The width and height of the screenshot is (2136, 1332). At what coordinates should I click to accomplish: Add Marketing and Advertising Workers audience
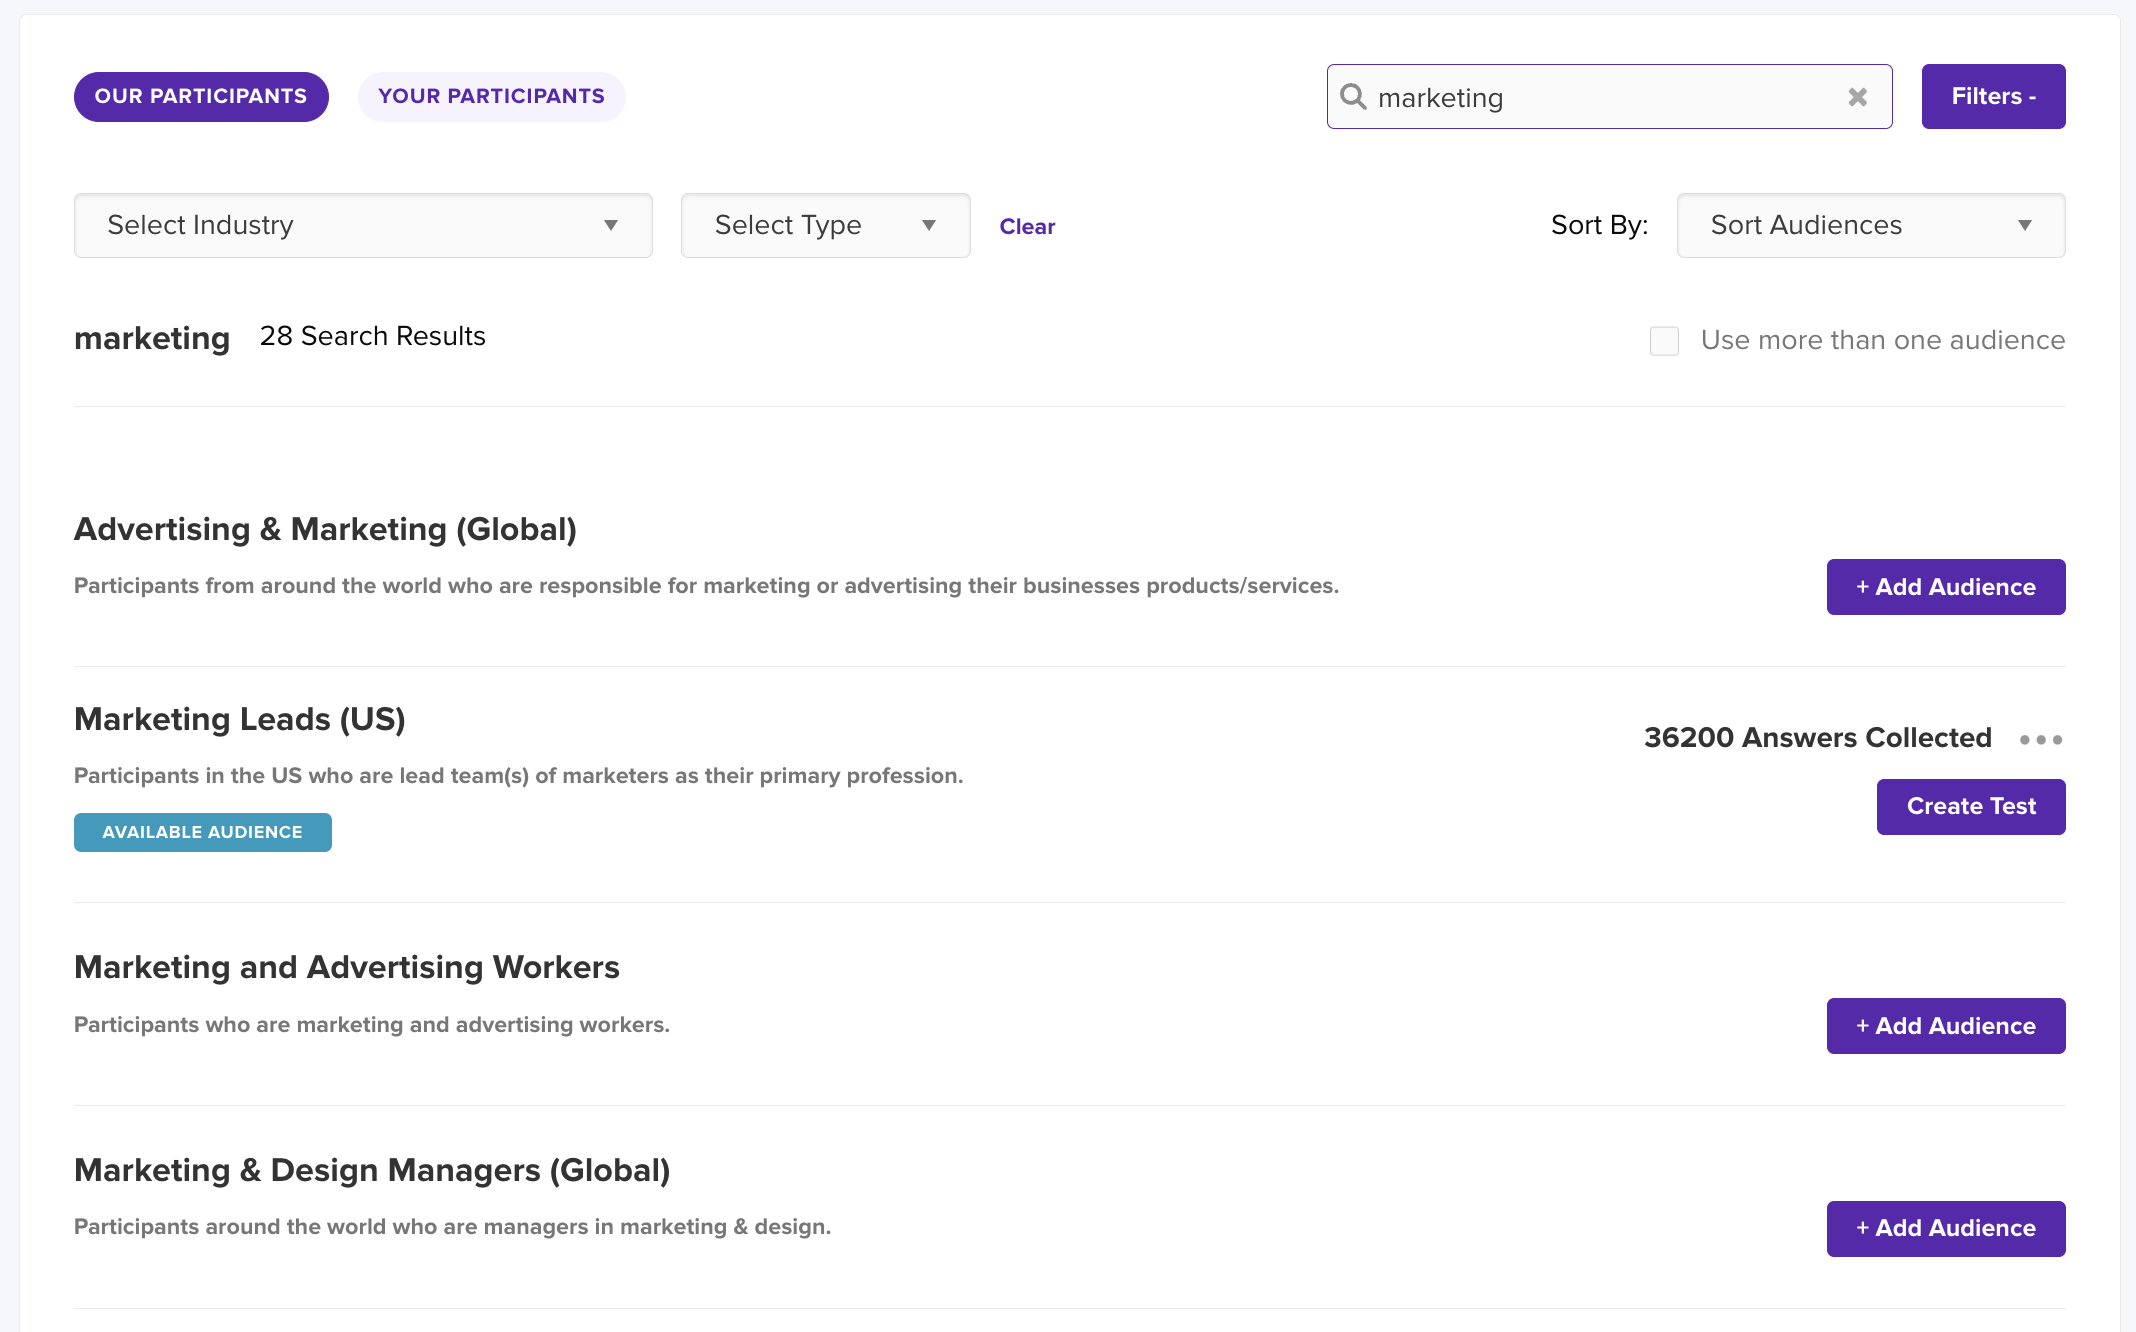(1945, 1026)
